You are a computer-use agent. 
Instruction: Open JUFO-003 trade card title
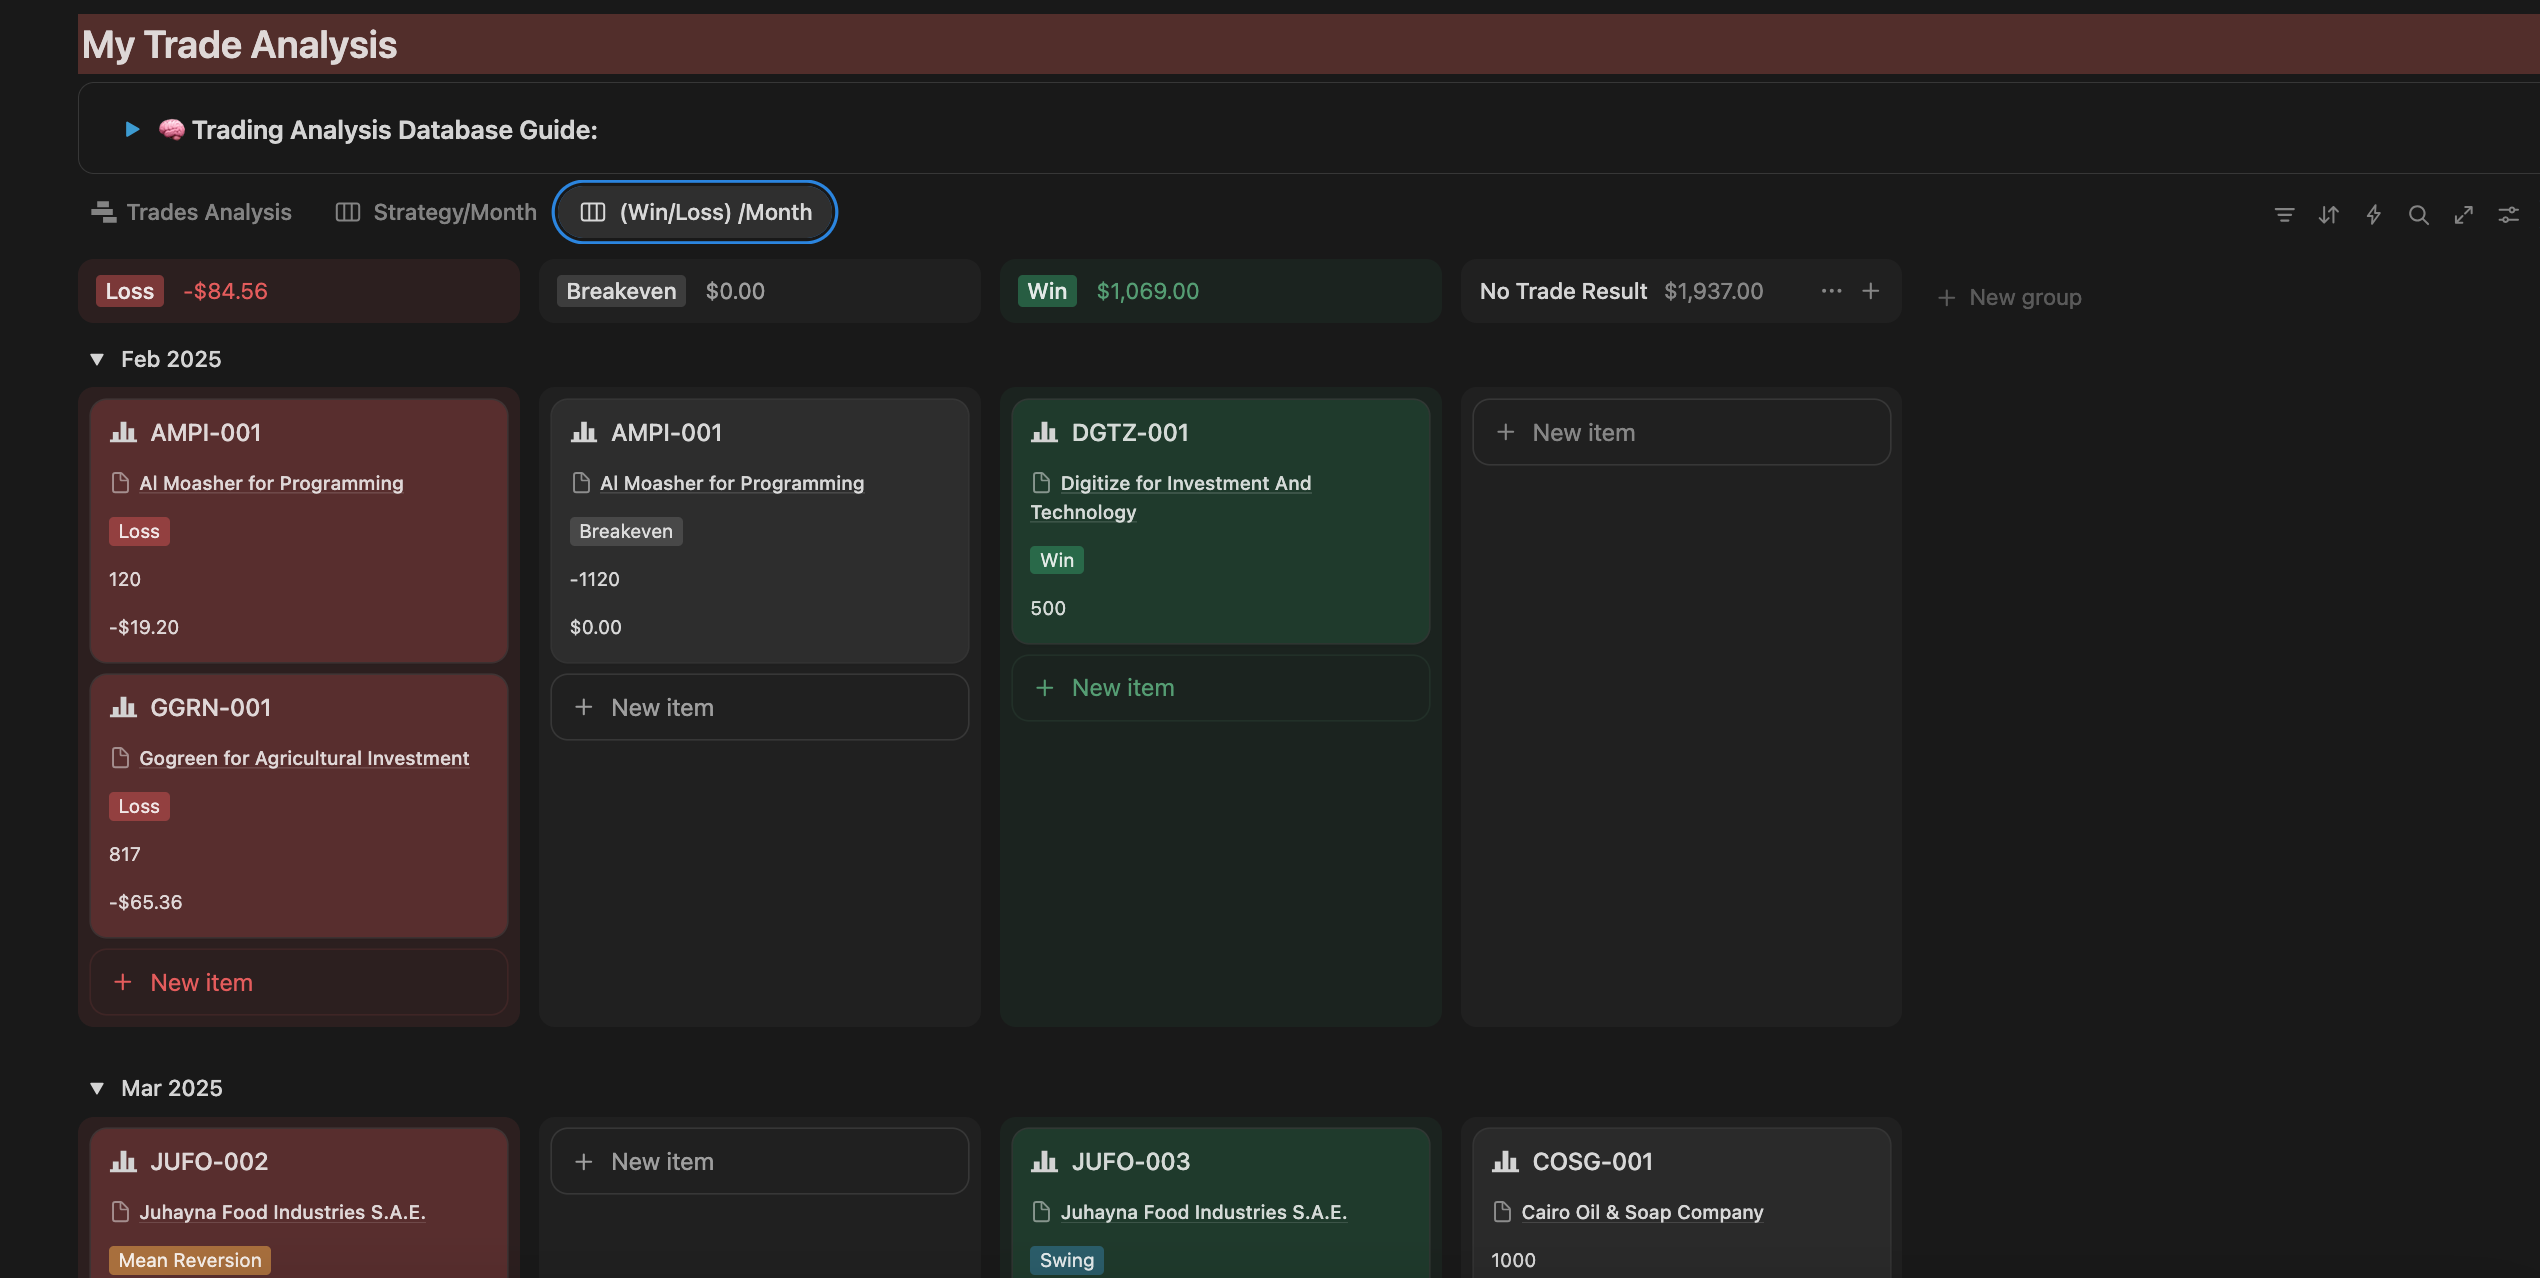click(x=1131, y=1161)
